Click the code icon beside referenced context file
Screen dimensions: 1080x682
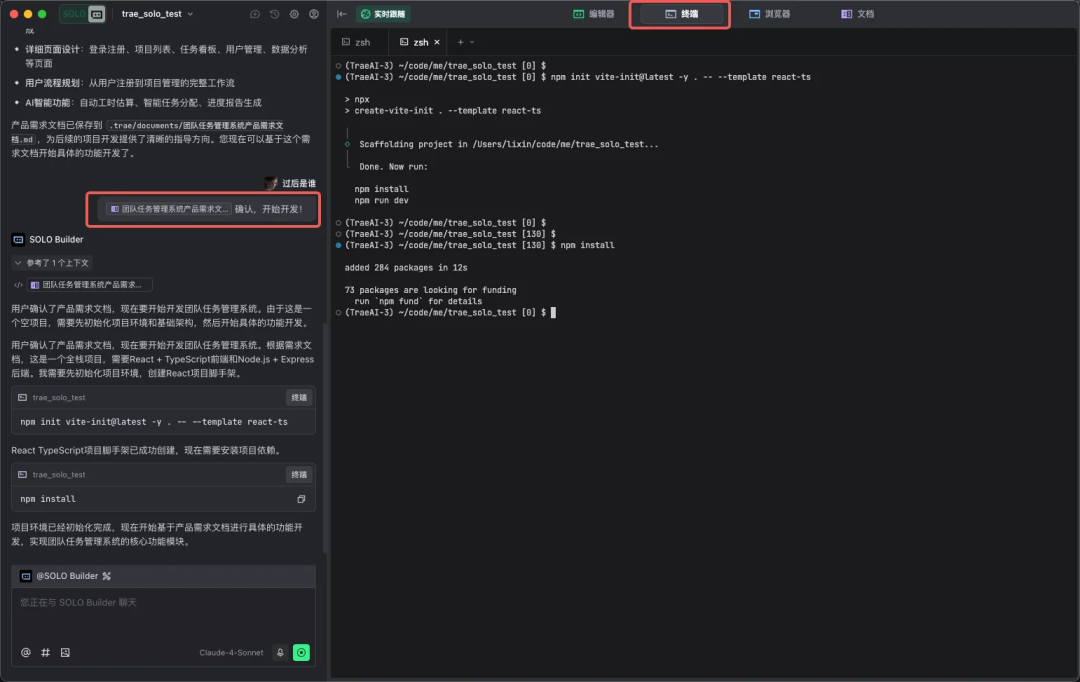point(19,285)
